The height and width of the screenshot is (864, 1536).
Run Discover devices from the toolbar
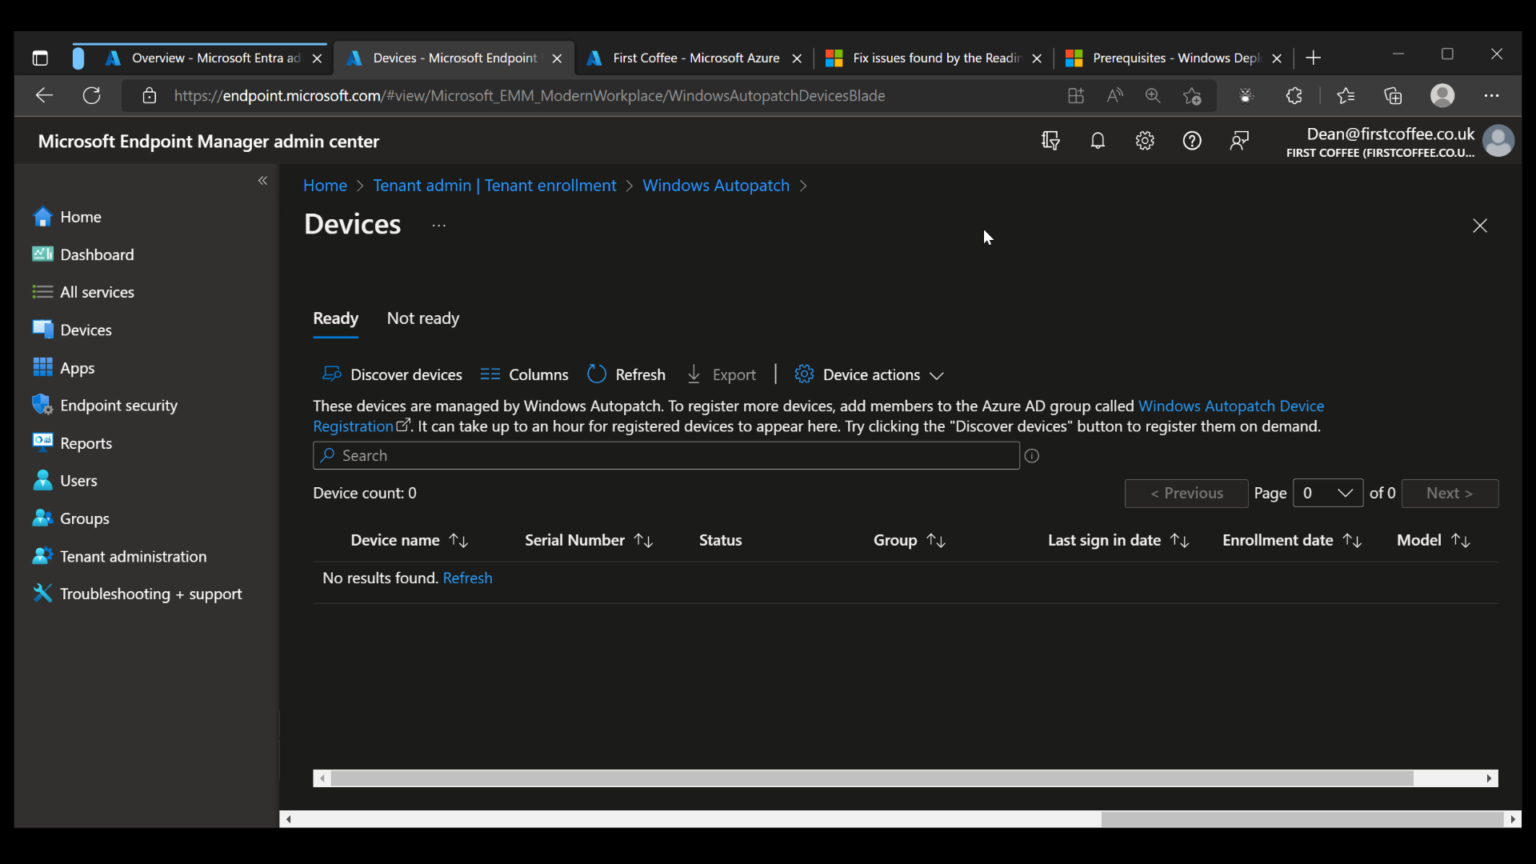[x=392, y=374]
